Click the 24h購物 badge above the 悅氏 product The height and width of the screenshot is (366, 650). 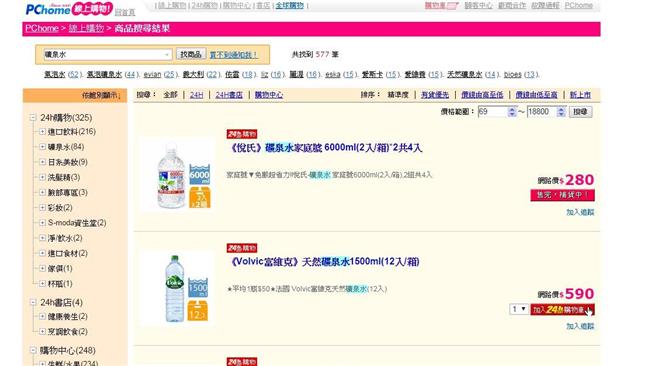pyautogui.click(x=242, y=134)
